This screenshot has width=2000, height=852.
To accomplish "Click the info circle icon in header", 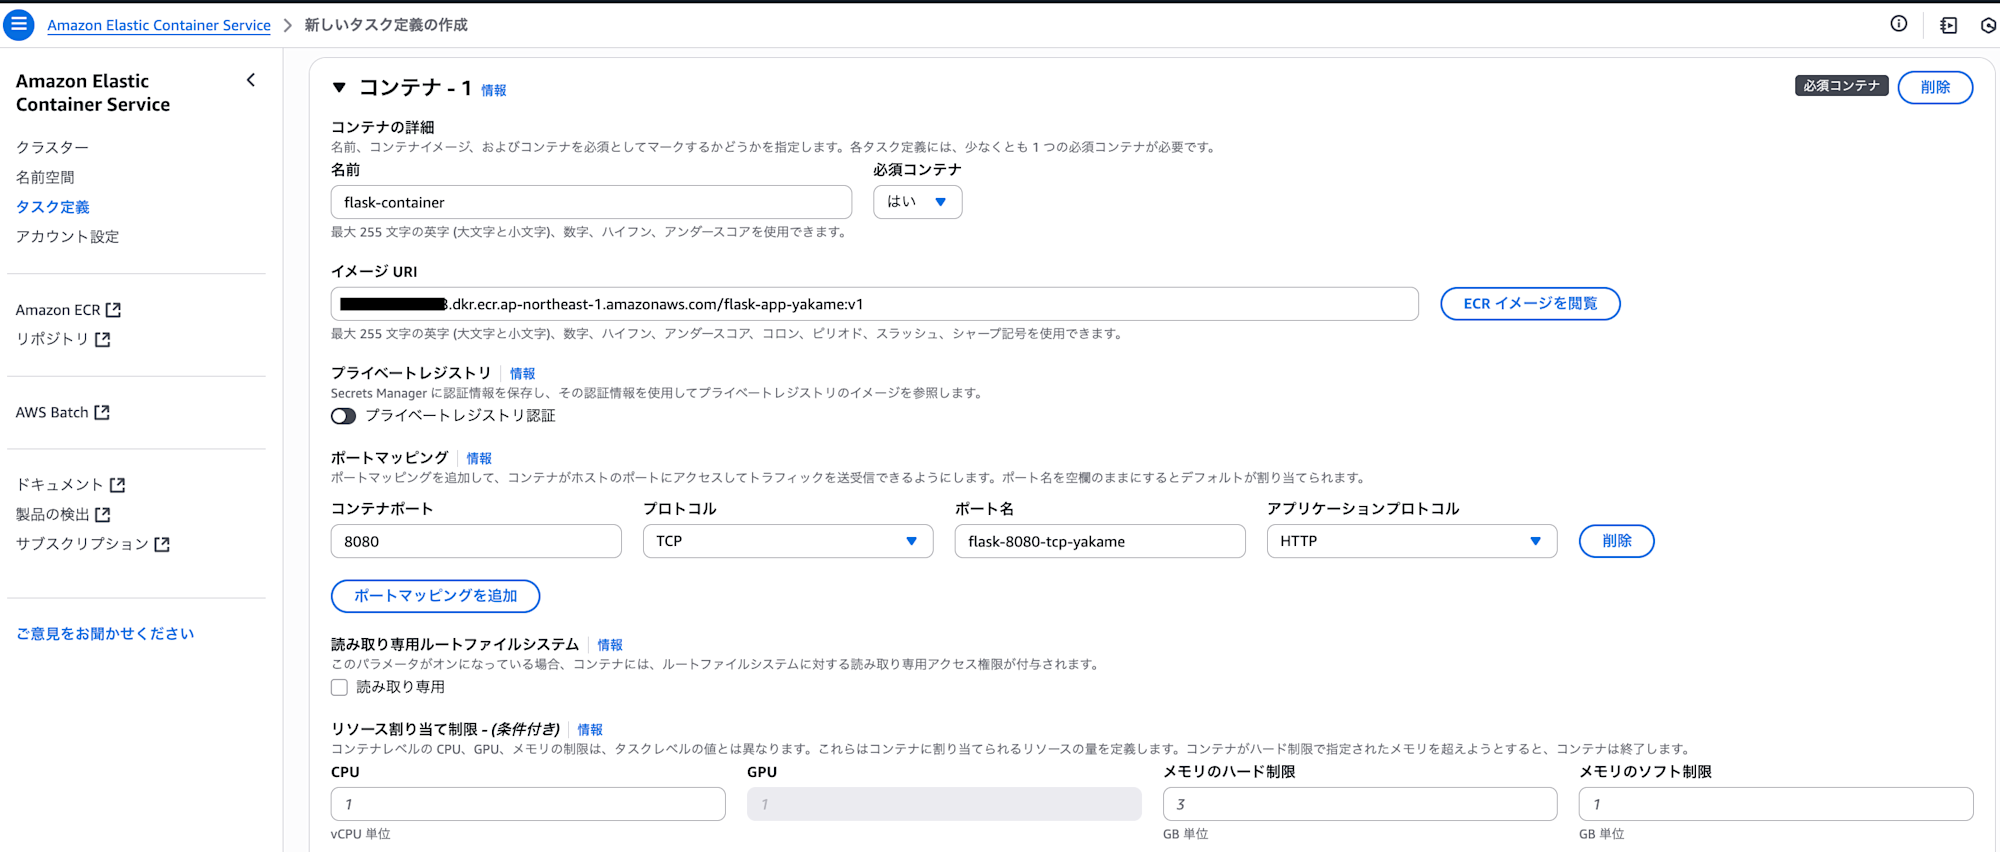I will coord(1898,25).
